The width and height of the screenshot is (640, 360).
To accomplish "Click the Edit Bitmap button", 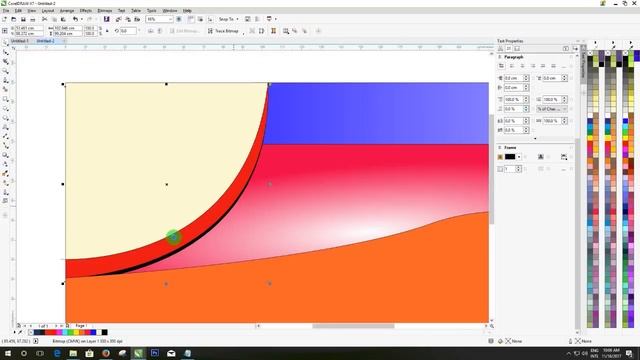I will (184, 31).
